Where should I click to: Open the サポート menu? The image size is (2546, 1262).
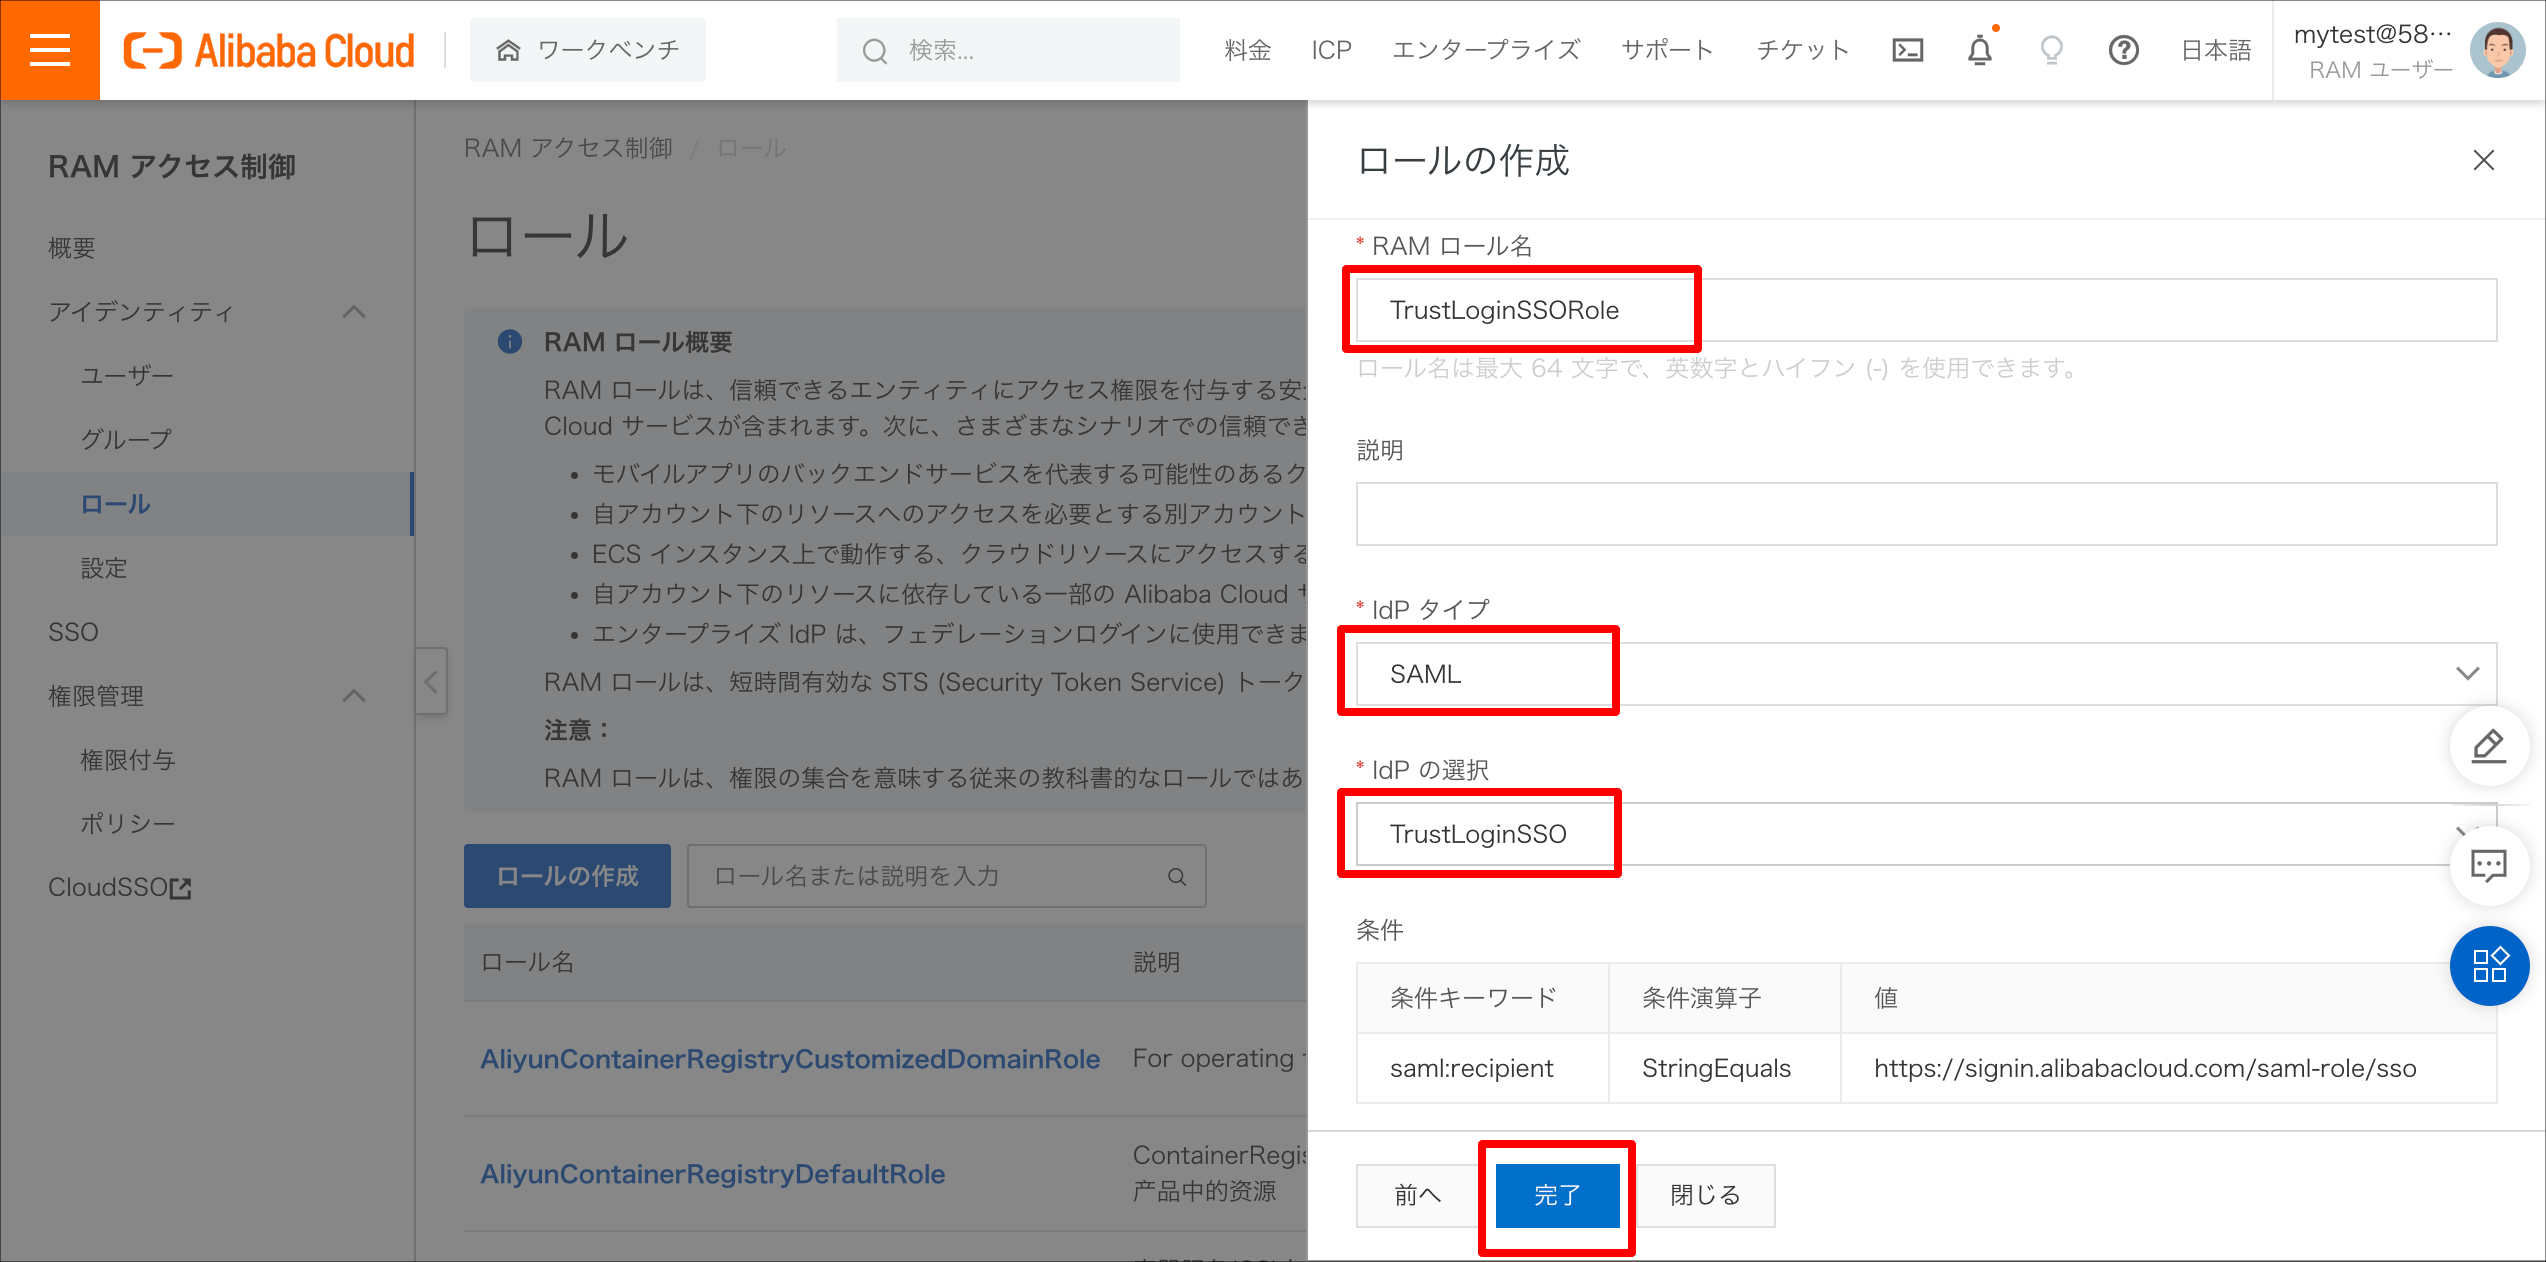[x=1667, y=49]
